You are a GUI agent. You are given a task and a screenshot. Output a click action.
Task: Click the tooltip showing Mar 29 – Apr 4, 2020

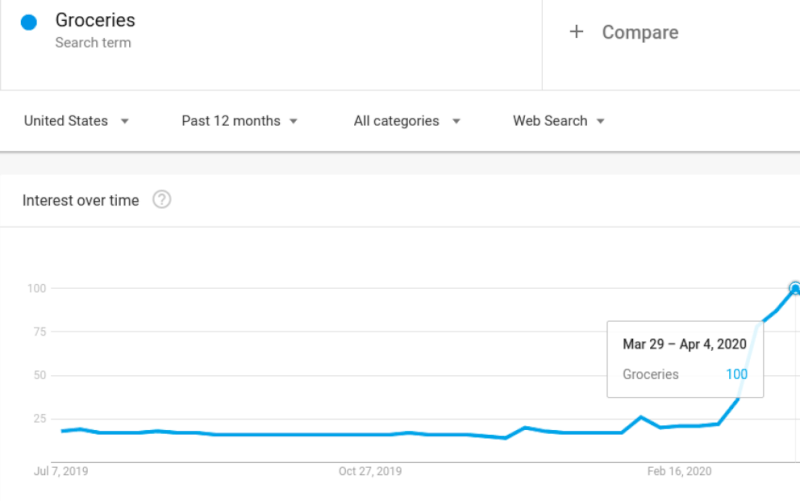click(x=685, y=359)
